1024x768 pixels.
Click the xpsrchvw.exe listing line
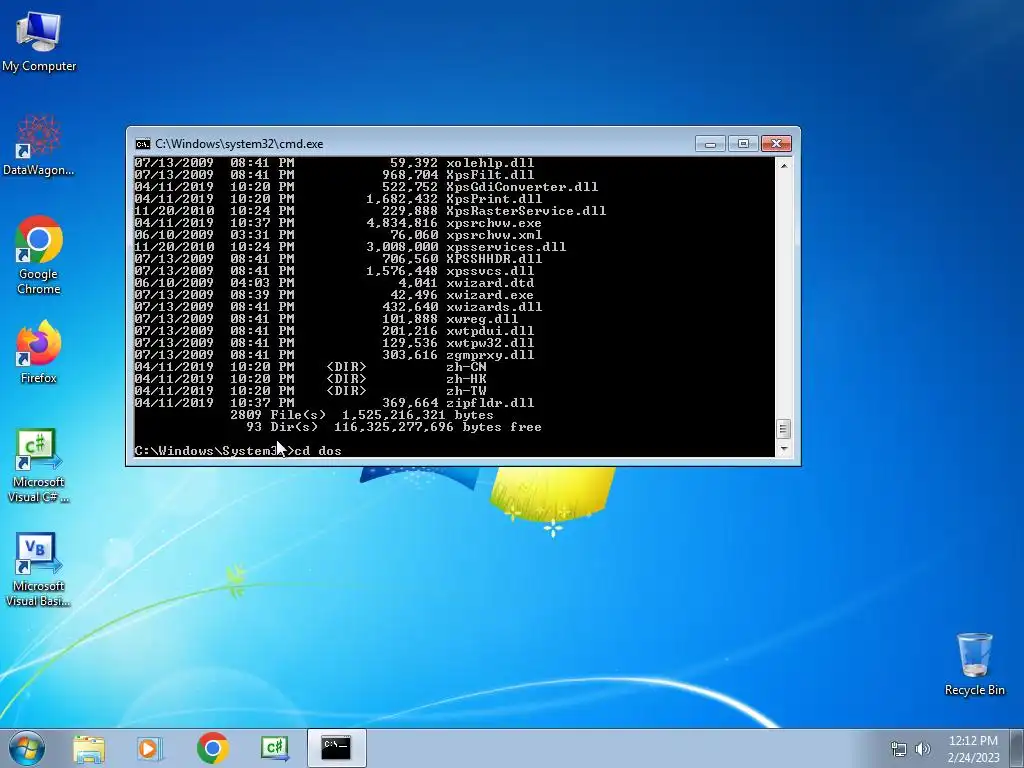coord(338,223)
